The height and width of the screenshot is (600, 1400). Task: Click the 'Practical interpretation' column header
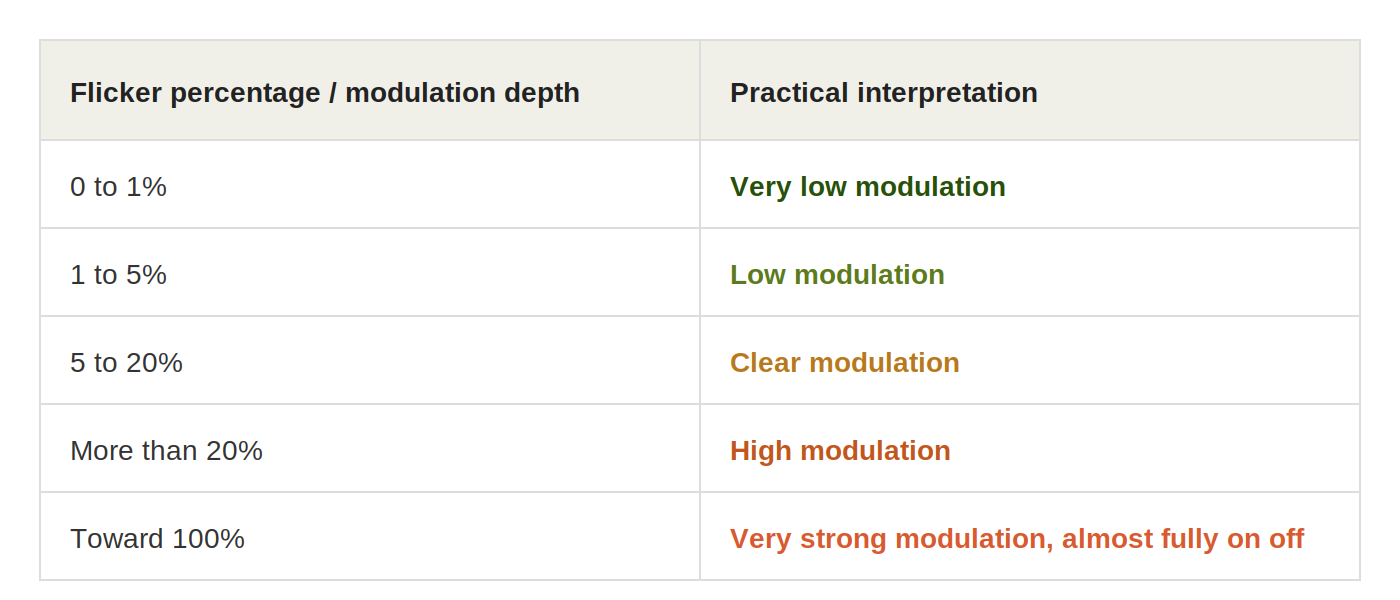pyautogui.click(x=1030, y=90)
